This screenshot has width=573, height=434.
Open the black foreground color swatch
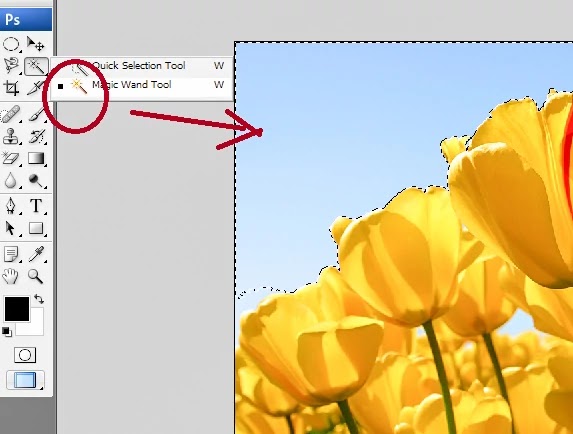coord(17,309)
